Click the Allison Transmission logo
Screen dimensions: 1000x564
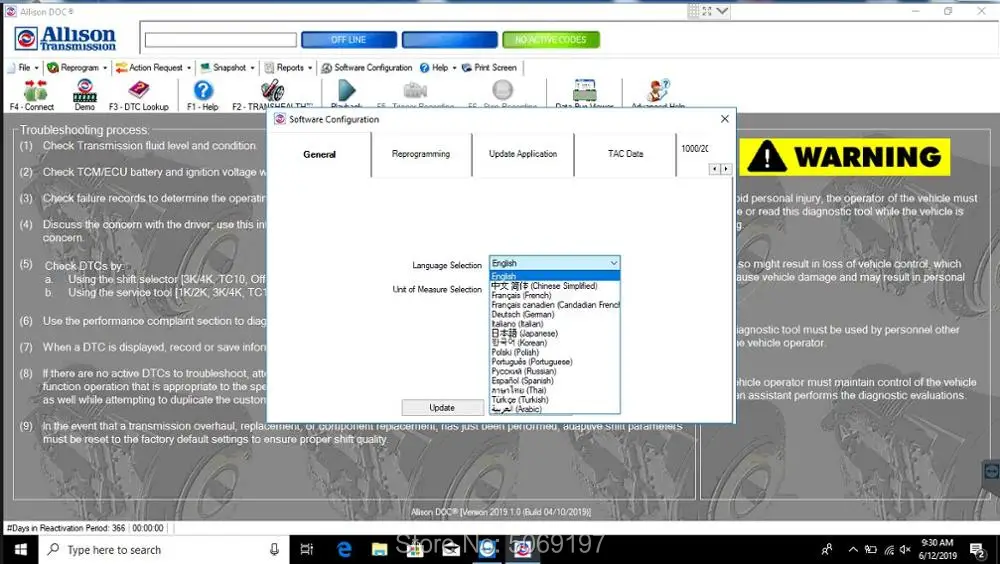[x=66, y=38]
